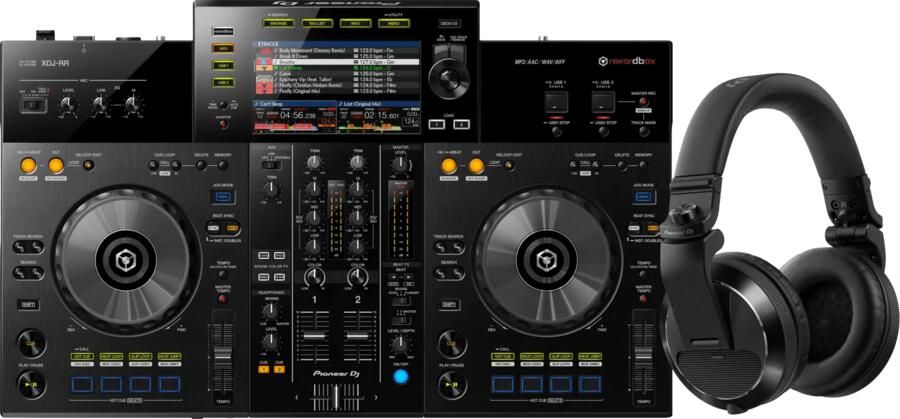Tap the left deck orange IN/4BEAT loop button
Viewport: 900px width, 419px height.
[x=28, y=165]
